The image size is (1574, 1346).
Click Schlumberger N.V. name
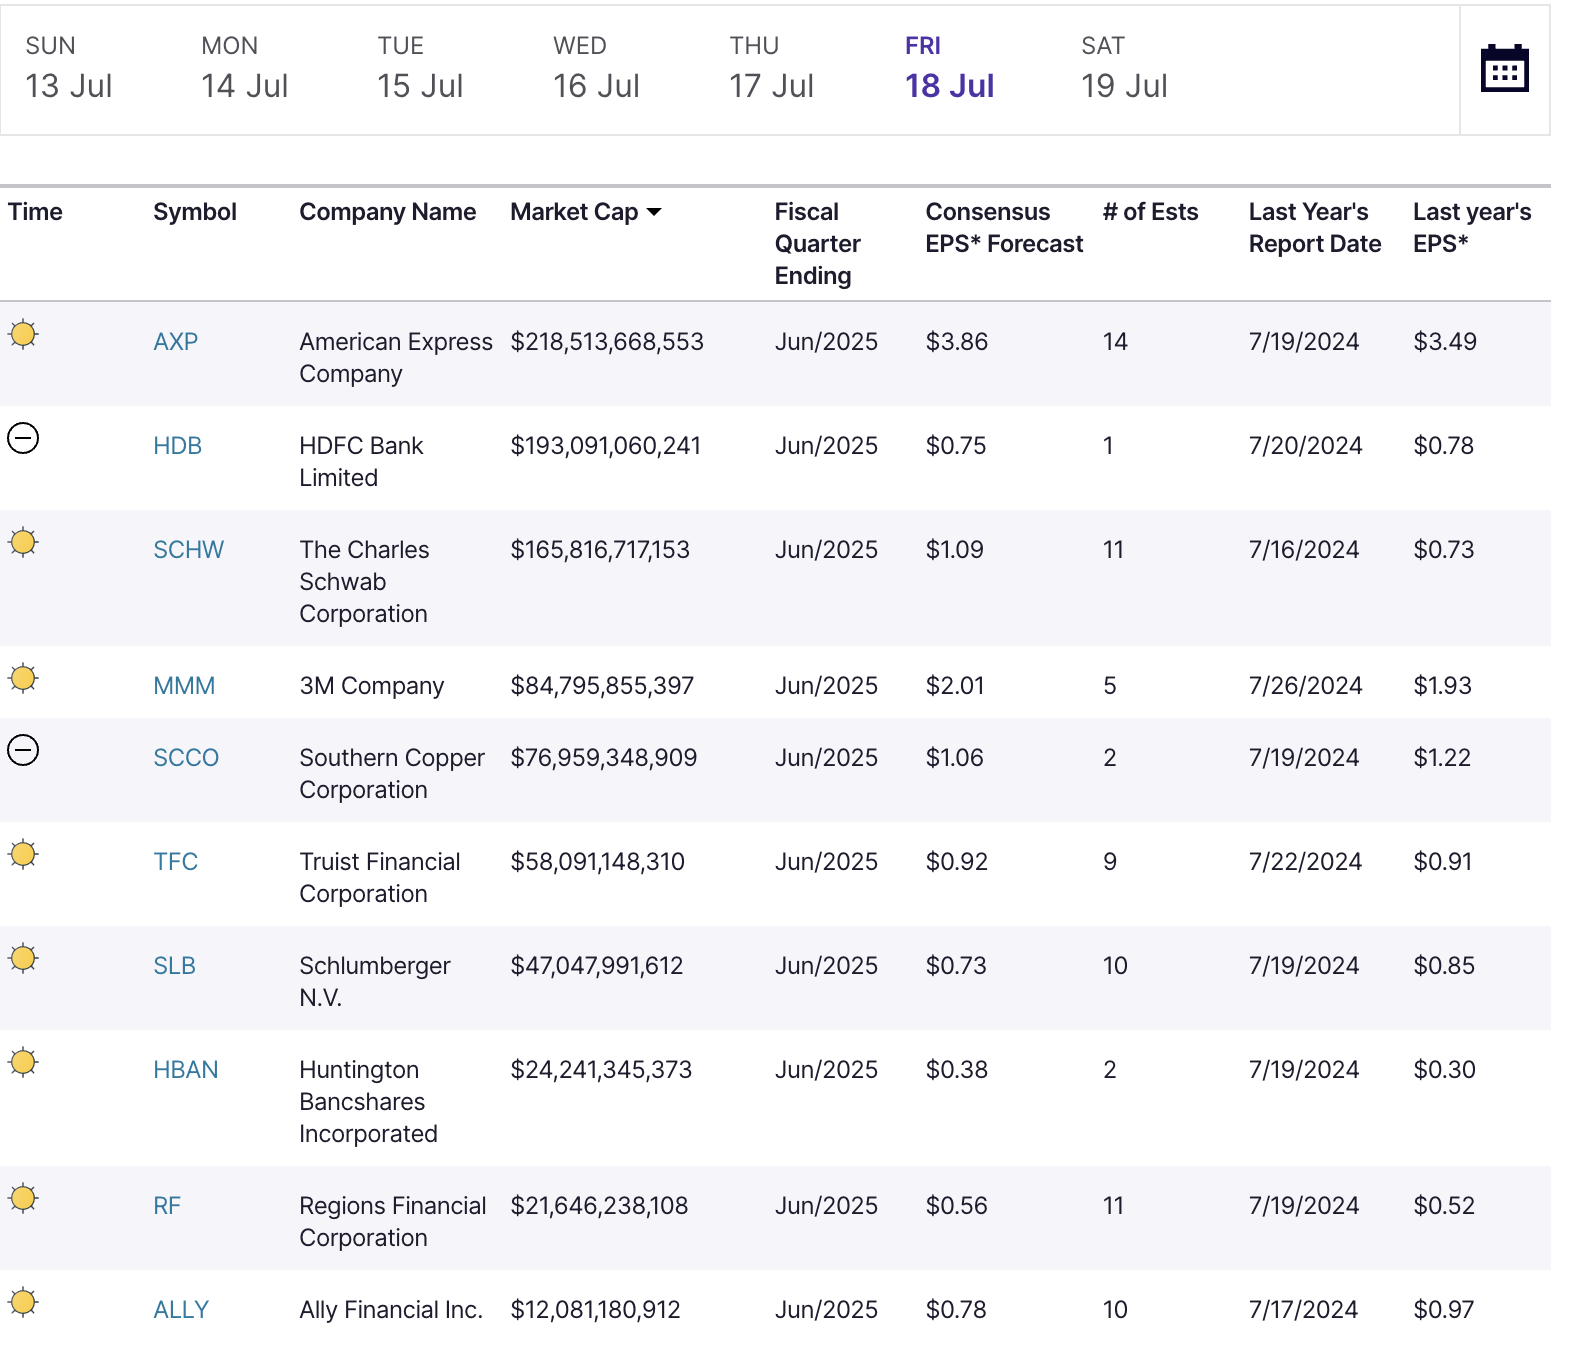(375, 982)
